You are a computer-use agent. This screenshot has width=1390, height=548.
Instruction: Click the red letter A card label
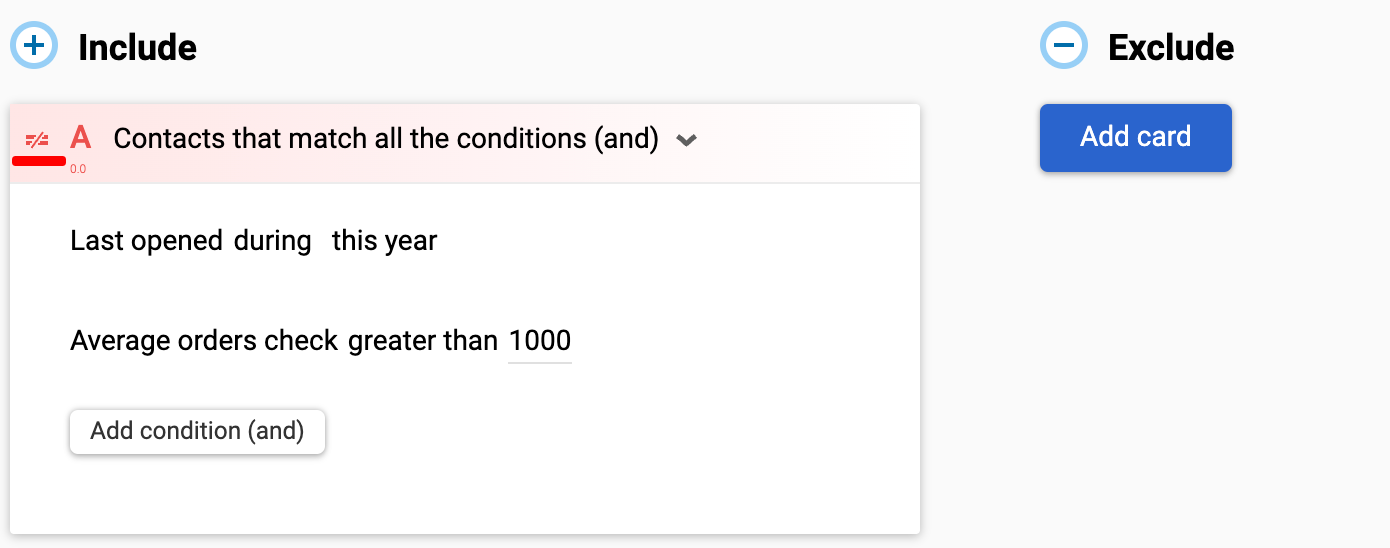click(81, 138)
